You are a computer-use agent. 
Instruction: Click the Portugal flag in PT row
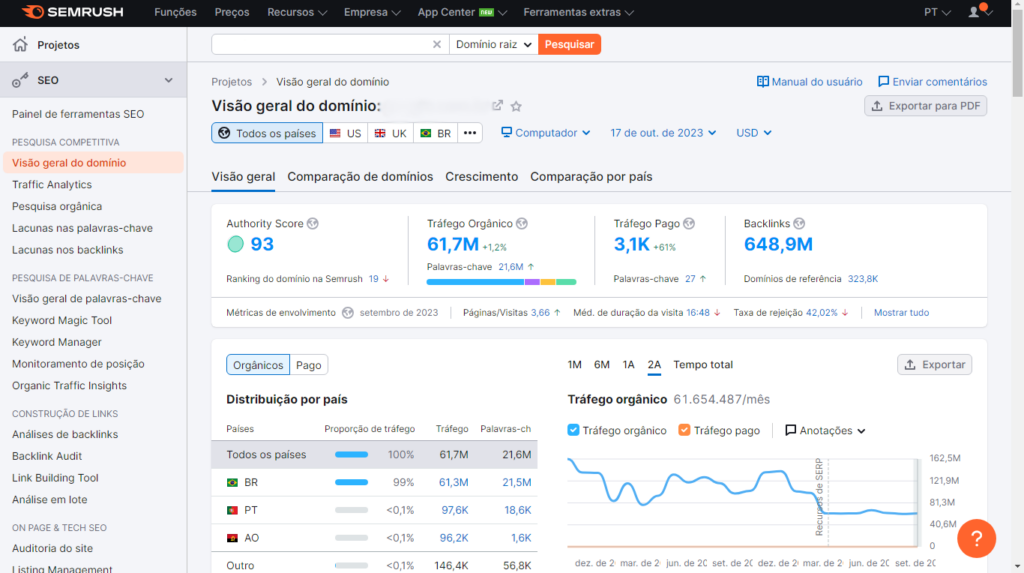(232, 510)
